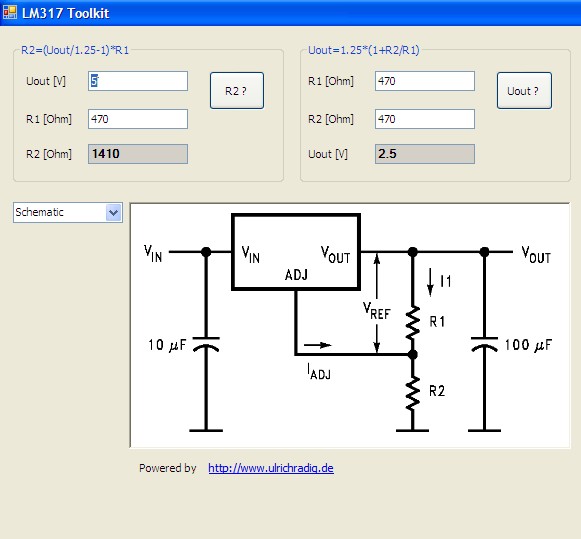Image resolution: width=581 pixels, height=539 pixels.
Task: Click the 'R2 [Ohm]' label beside 1410
Action: pos(49,154)
